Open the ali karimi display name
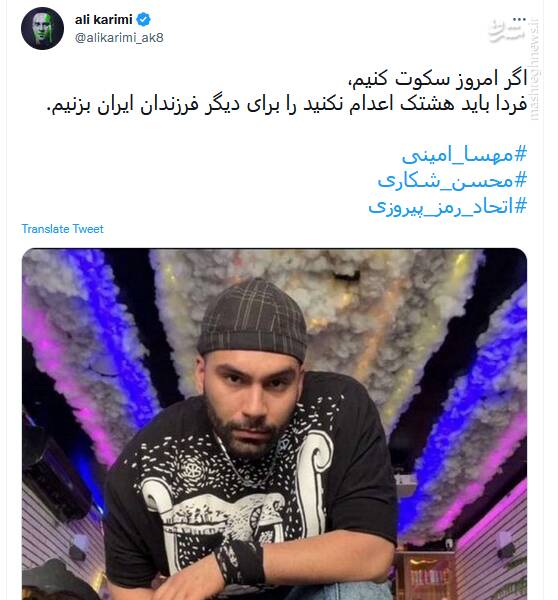This screenshot has width=558, height=600. (103, 19)
